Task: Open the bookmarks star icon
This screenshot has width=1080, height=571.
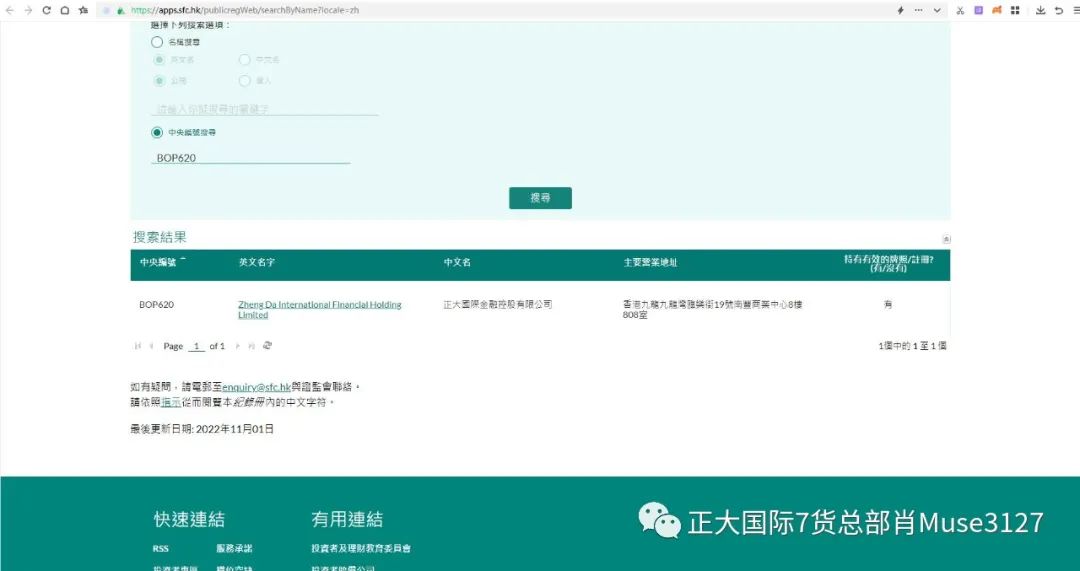Action: (83, 10)
